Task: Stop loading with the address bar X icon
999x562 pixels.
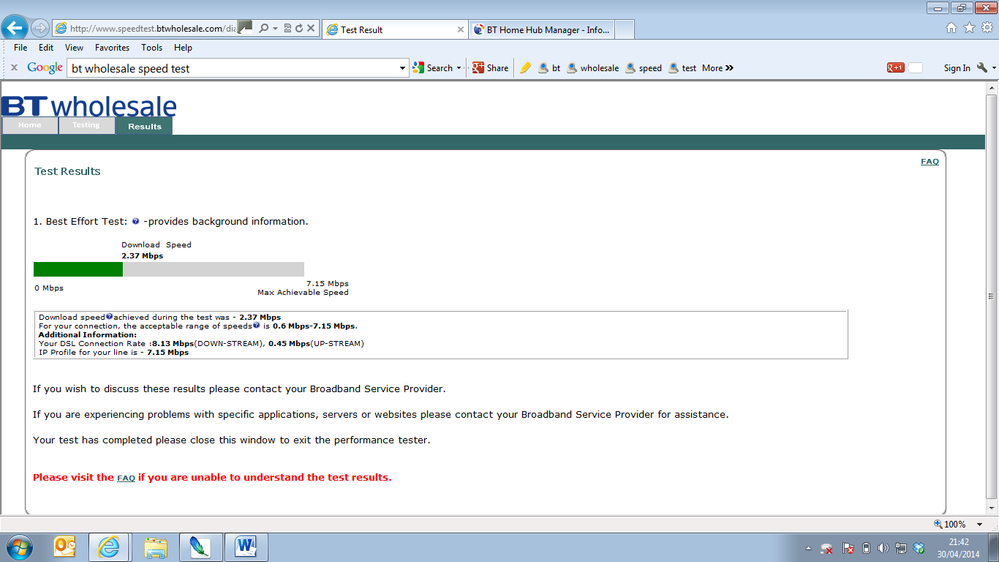Action: click(x=310, y=28)
